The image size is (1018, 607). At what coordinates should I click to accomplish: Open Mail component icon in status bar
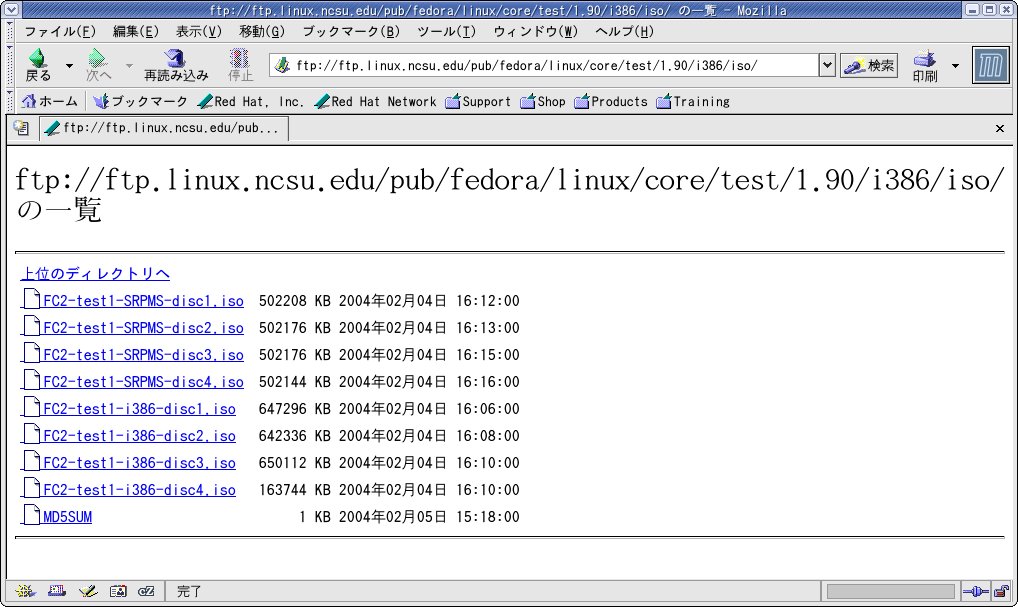coord(57,591)
